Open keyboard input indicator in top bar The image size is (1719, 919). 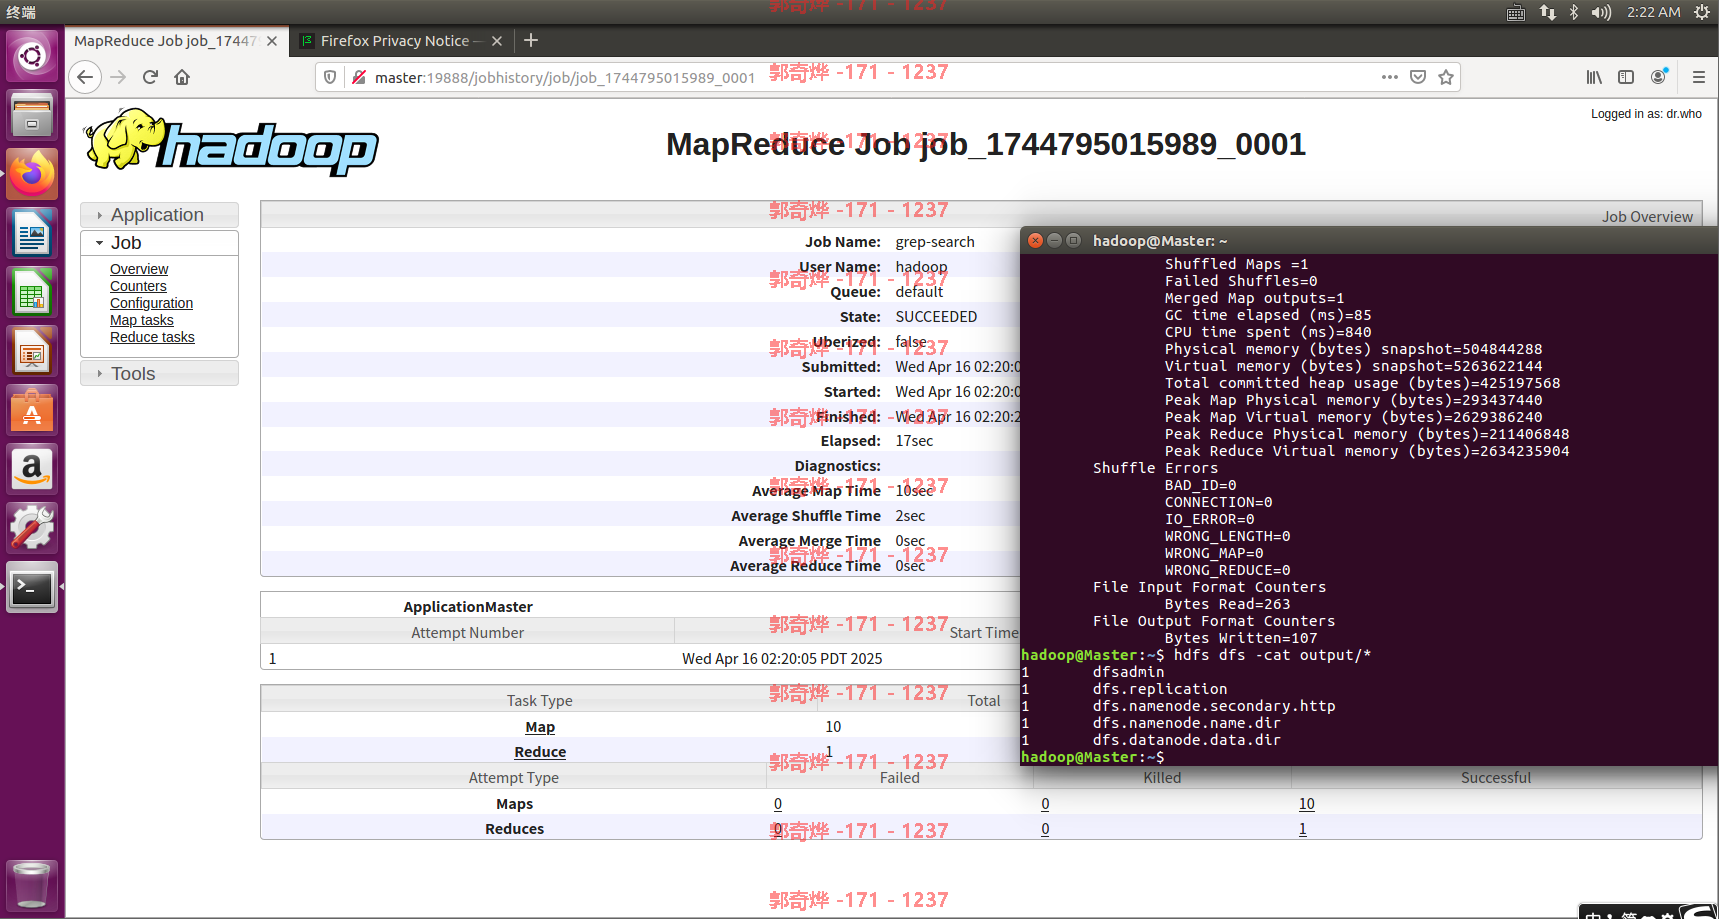coord(1516,12)
